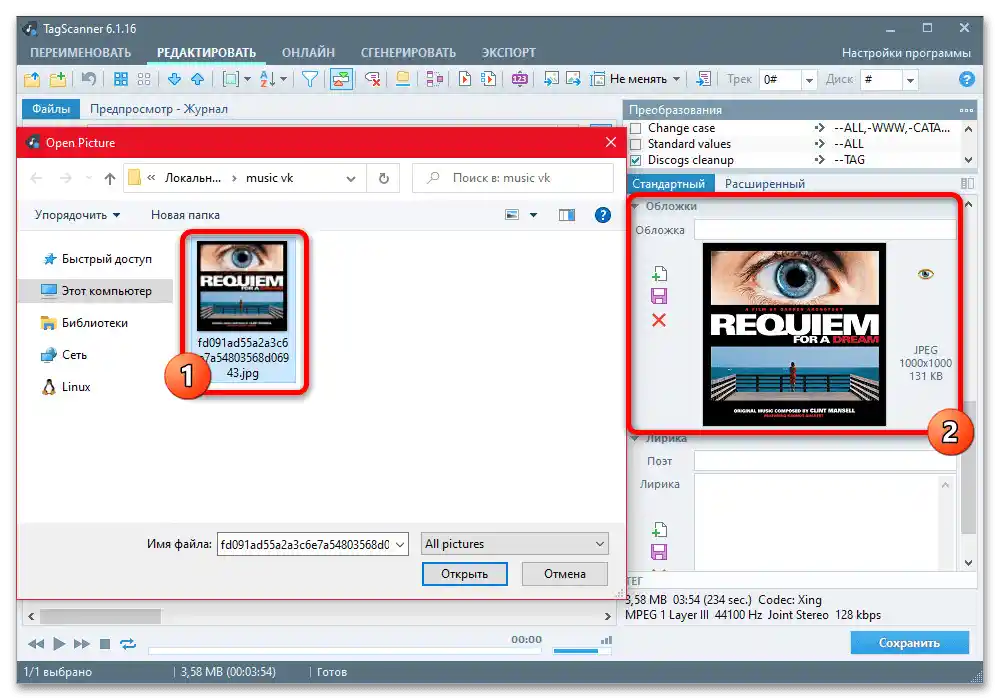Click the blue down arrow icon
Viewport: 1000px width, 700px height.
(174, 79)
